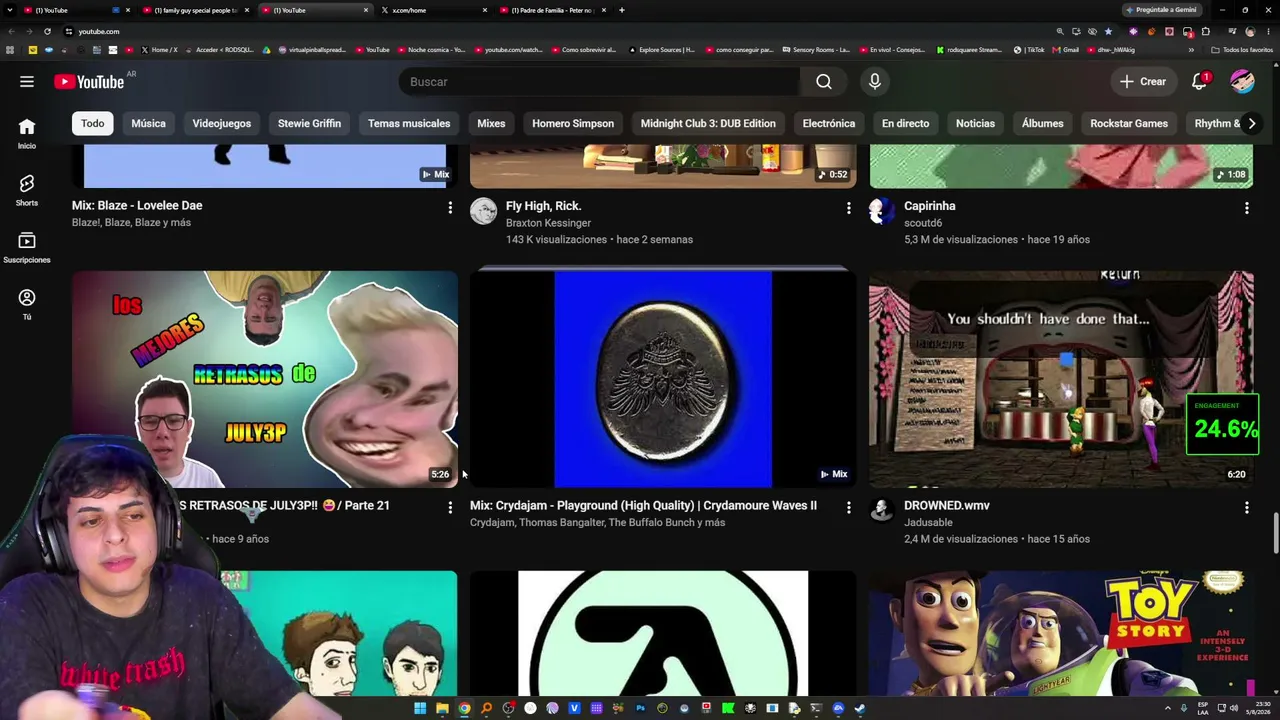
Task: Open a new browser tab with the plus
Action: (x=622, y=10)
